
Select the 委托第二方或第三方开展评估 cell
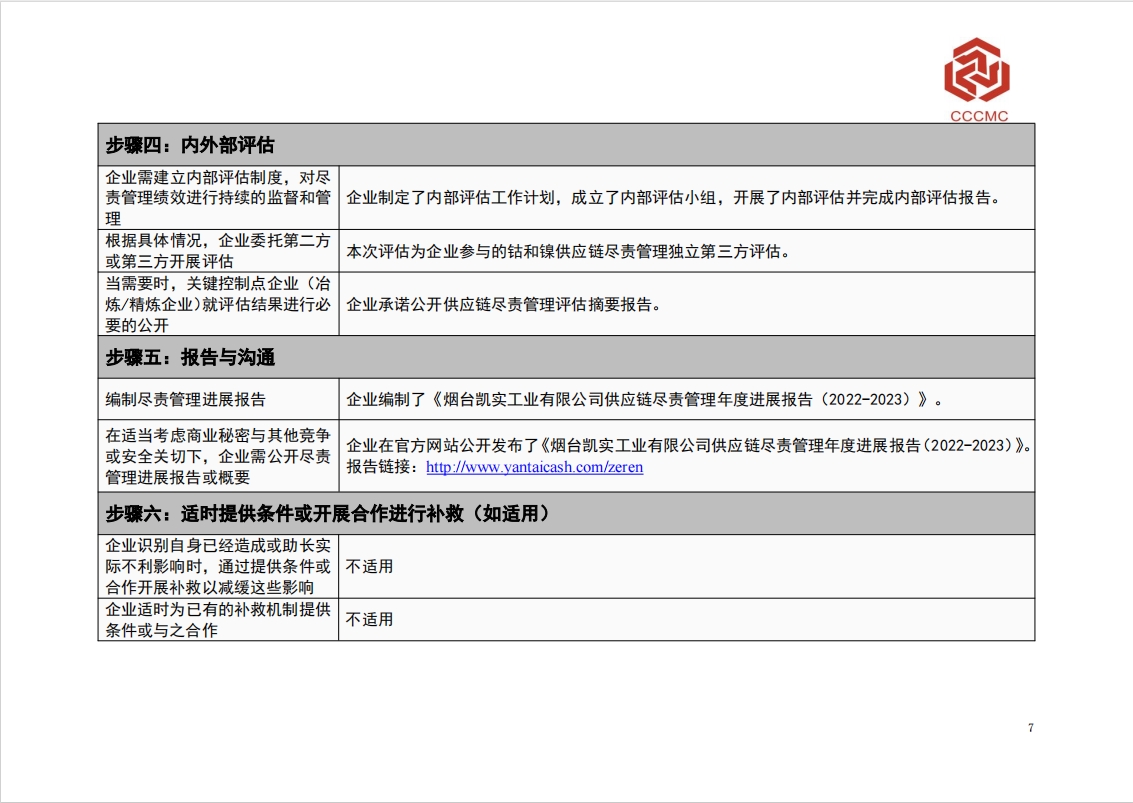click(x=218, y=251)
